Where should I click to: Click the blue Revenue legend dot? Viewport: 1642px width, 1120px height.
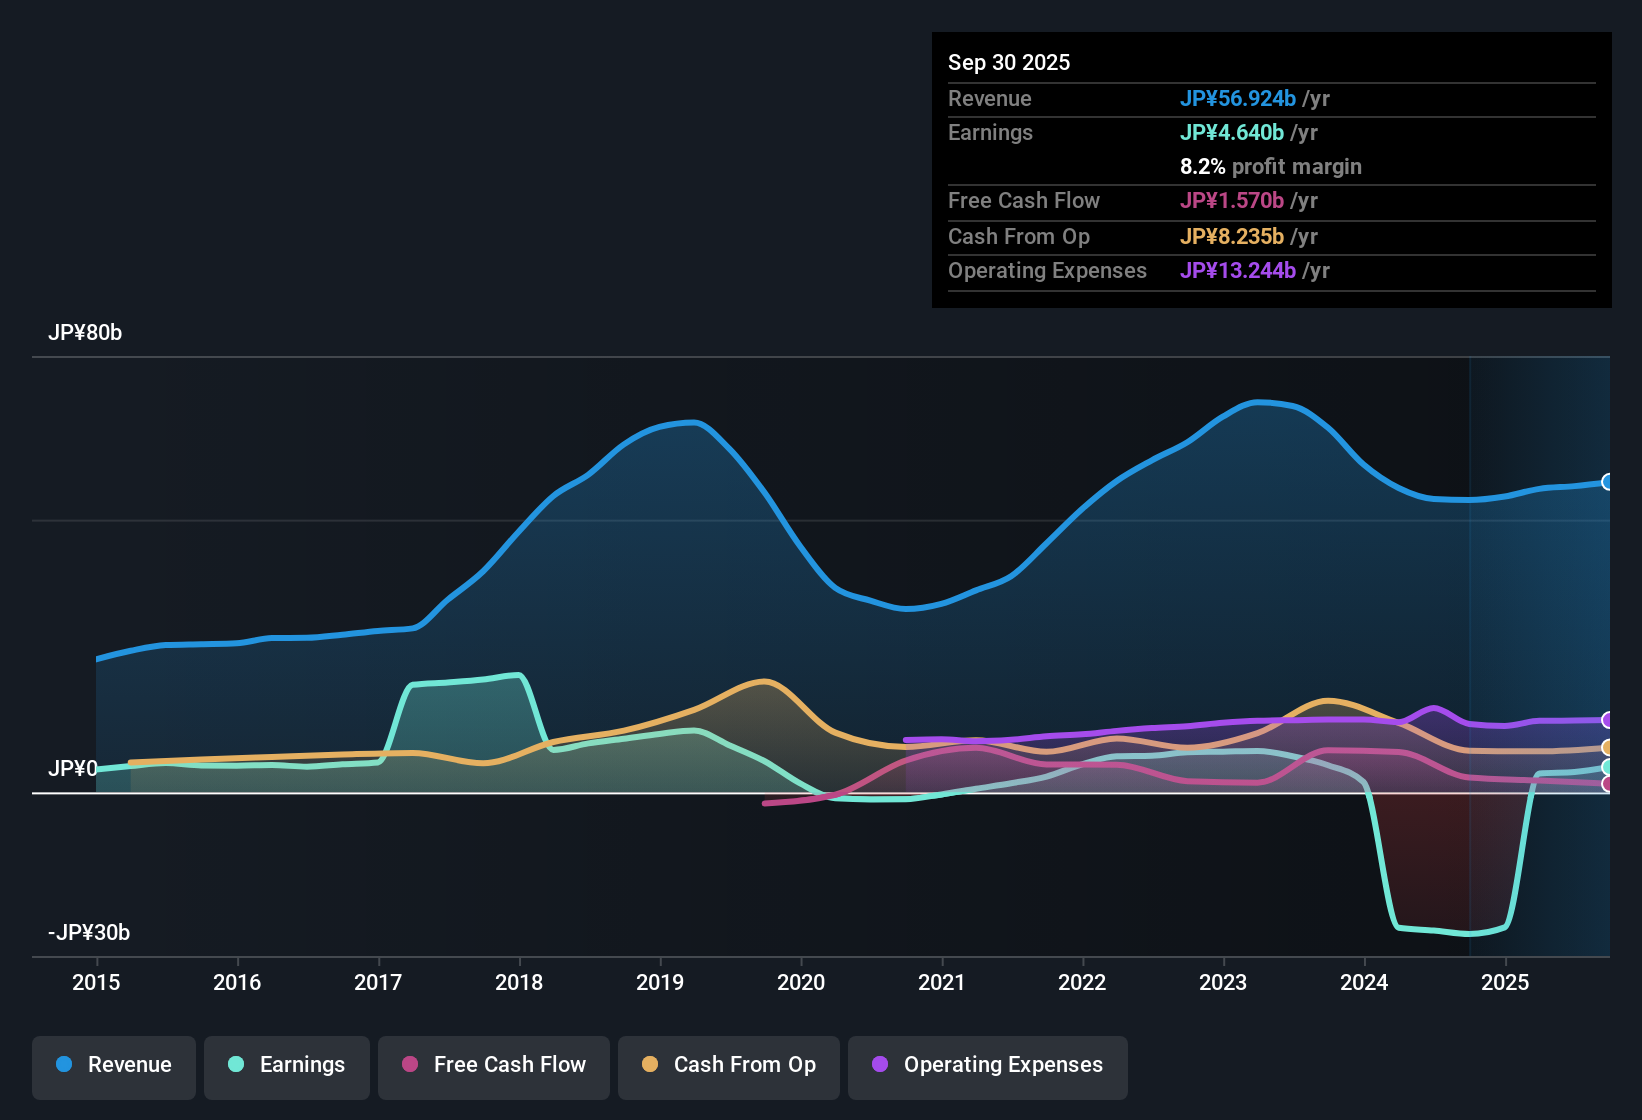pyautogui.click(x=63, y=1065)
